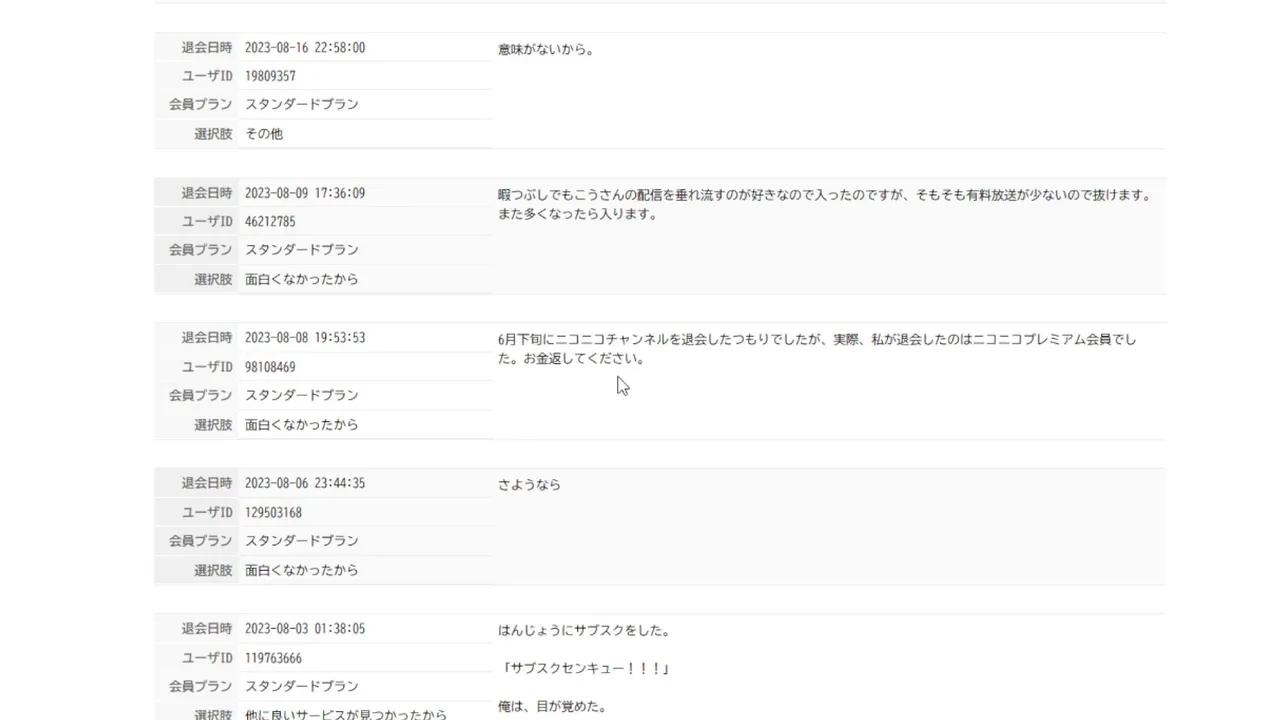Viewport: 1280px width, 720px height.
Task: Click the comment はんじょうにサブスクをした。
Action: pyautogui.click(x=584, y=631)
